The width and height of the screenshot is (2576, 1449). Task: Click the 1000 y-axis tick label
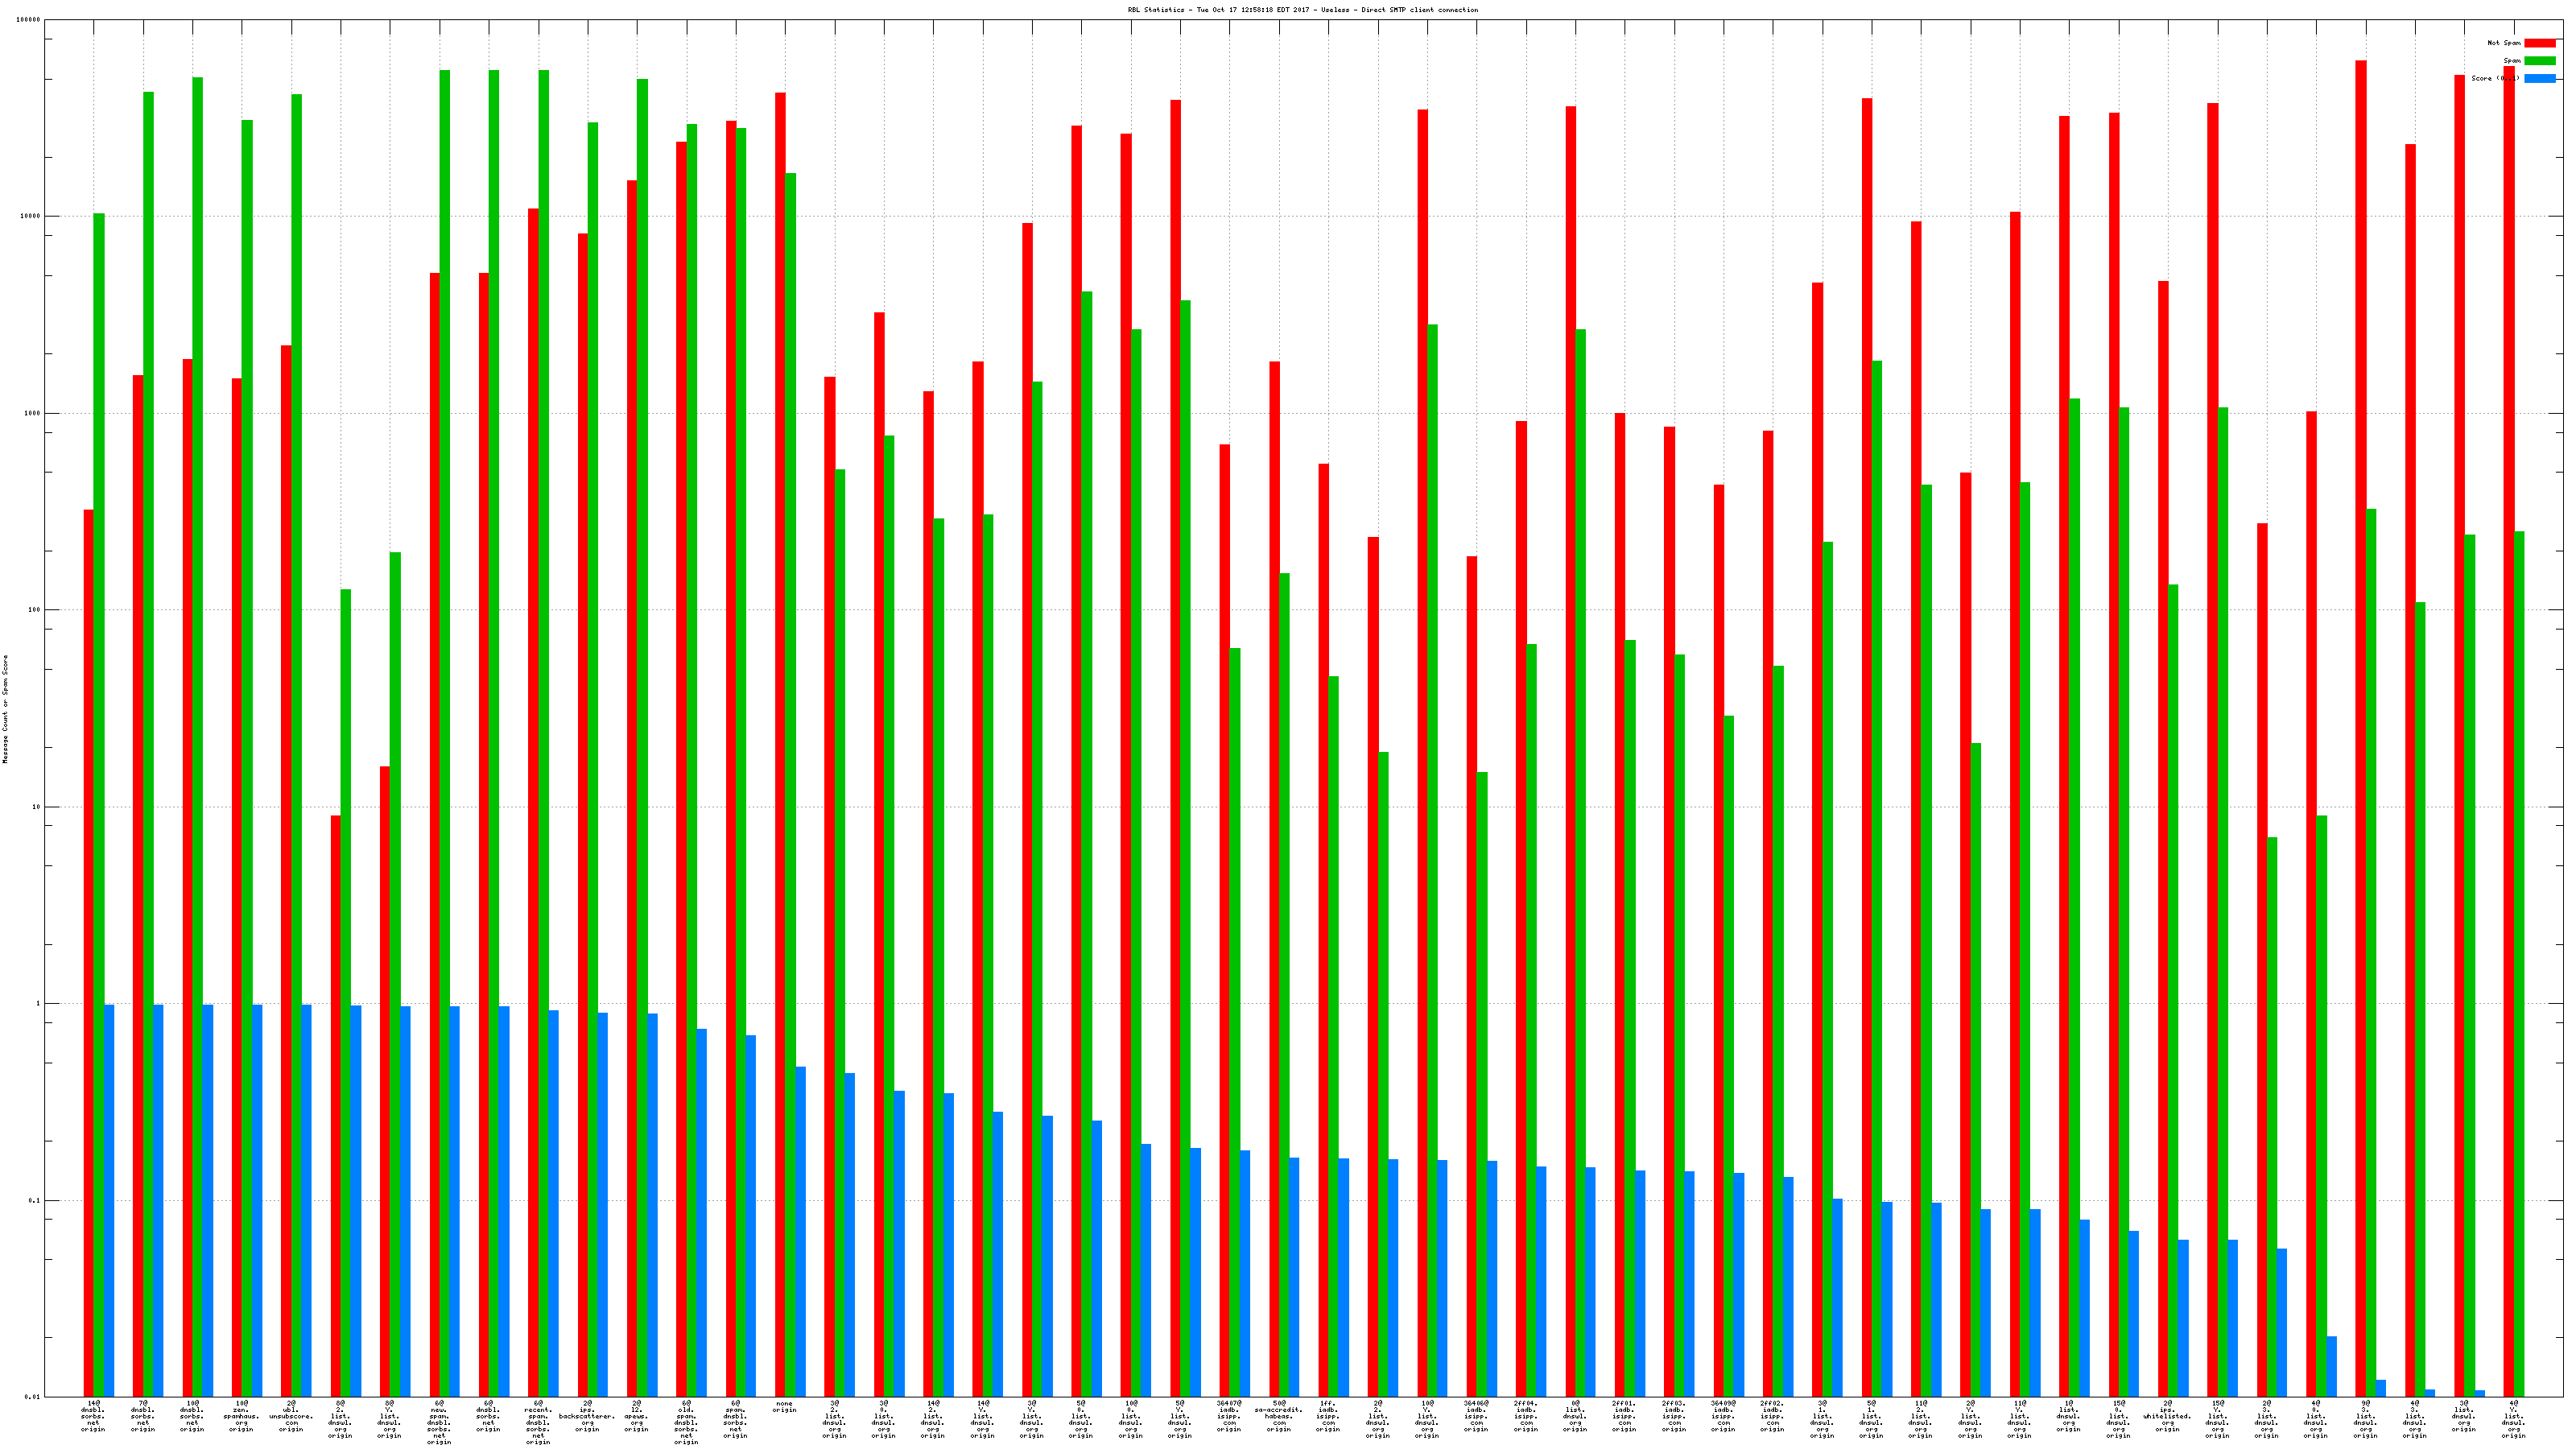[x=32, y=413]
